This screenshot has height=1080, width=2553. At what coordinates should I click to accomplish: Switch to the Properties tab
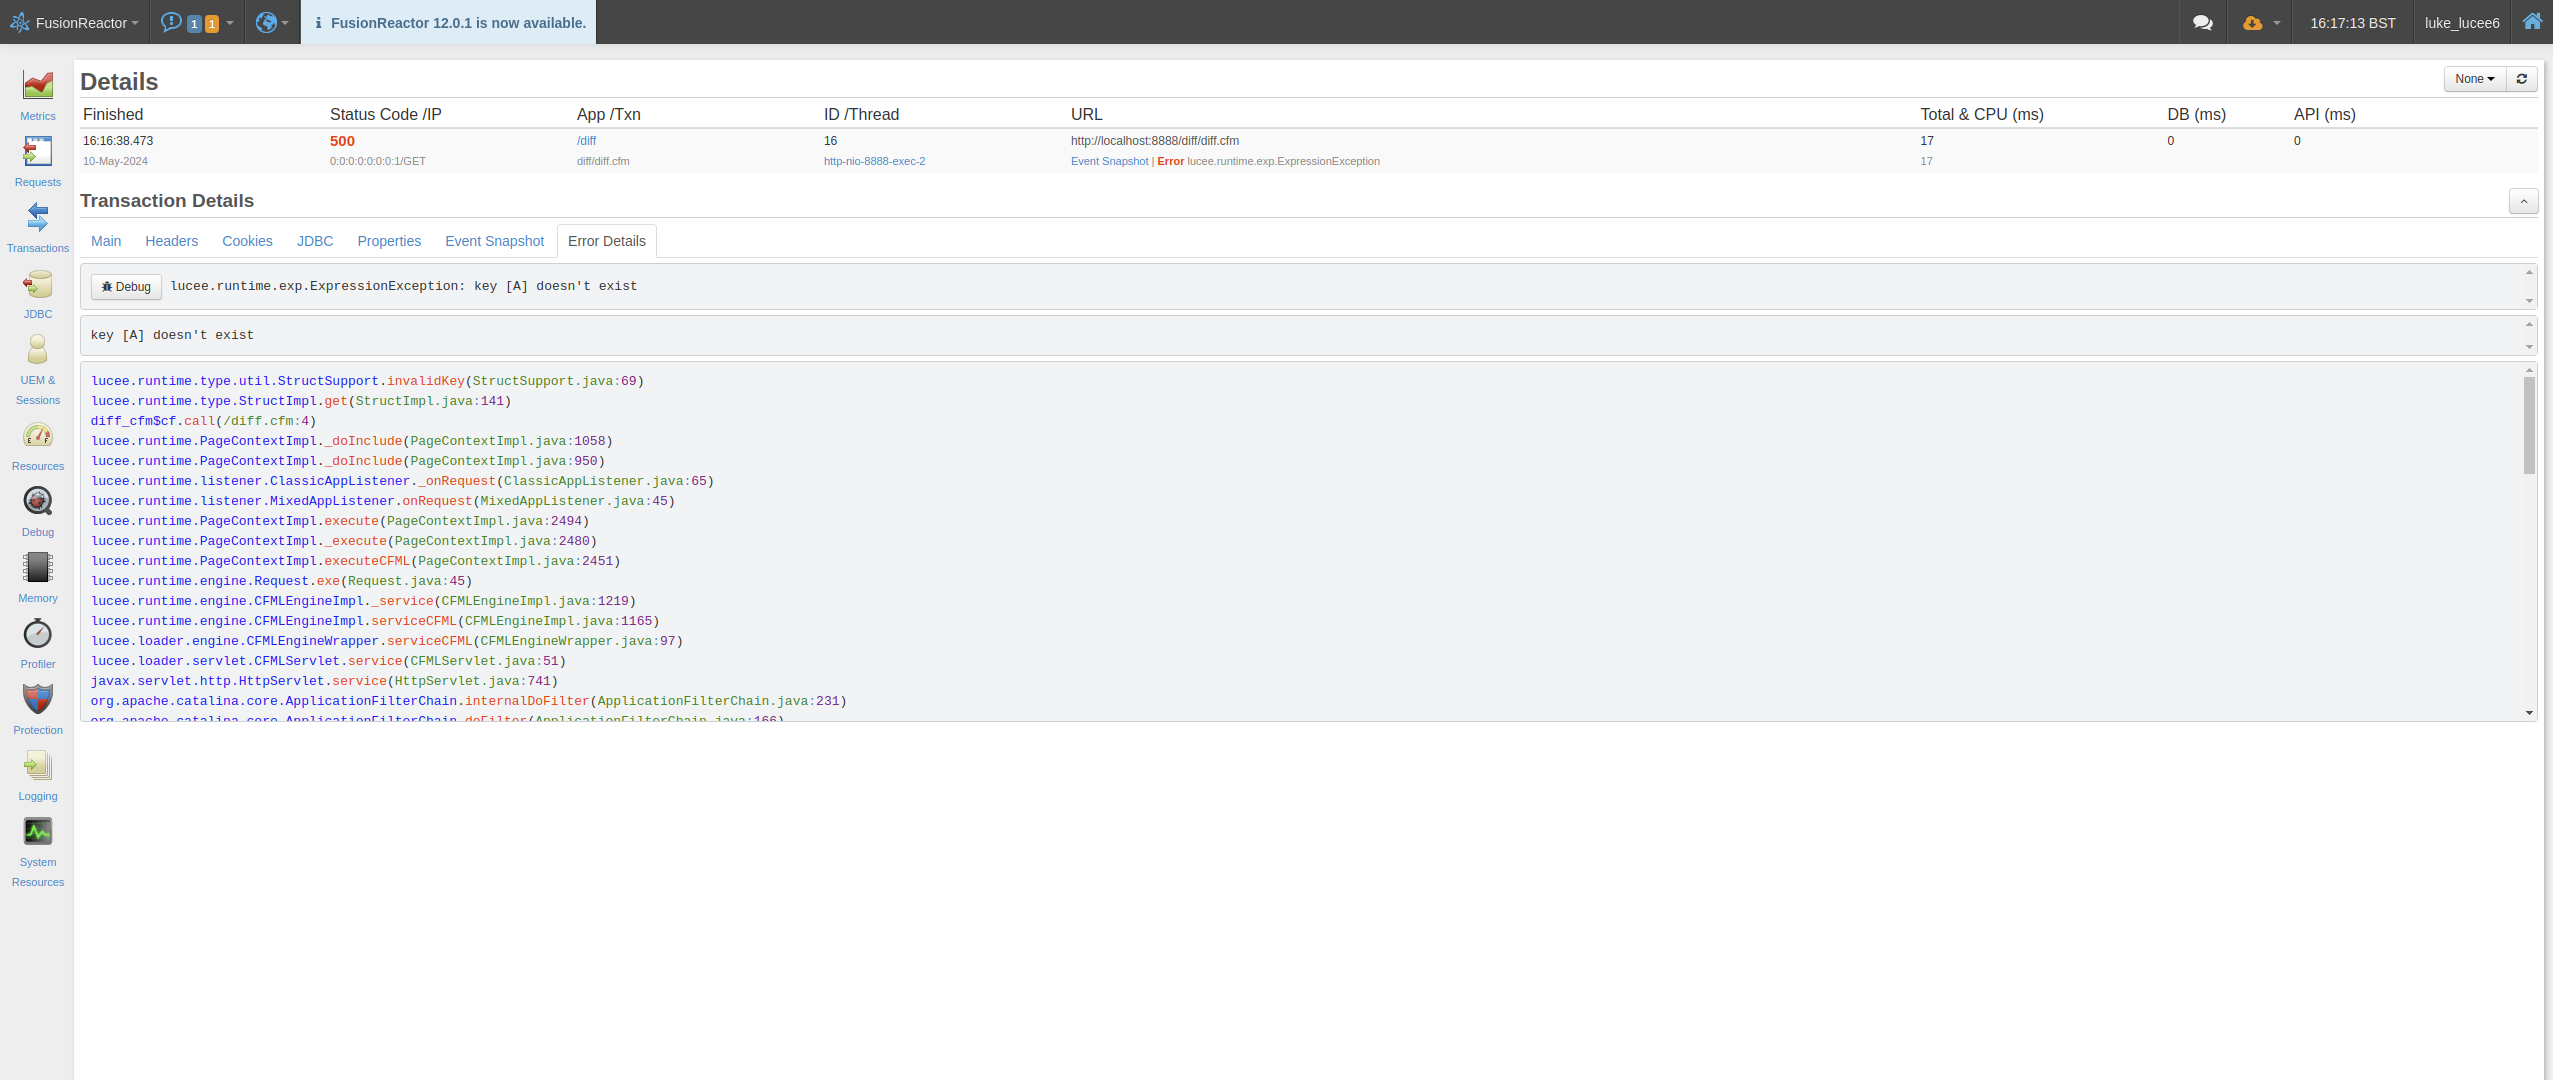coord(389,241)
